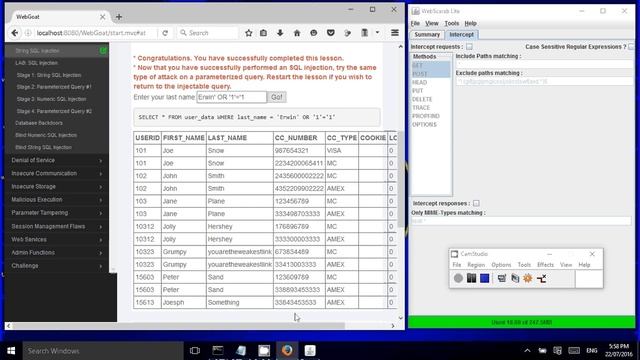Click the CamStudio Pause button
640x360 pixels.
click(x=471, y=278)
